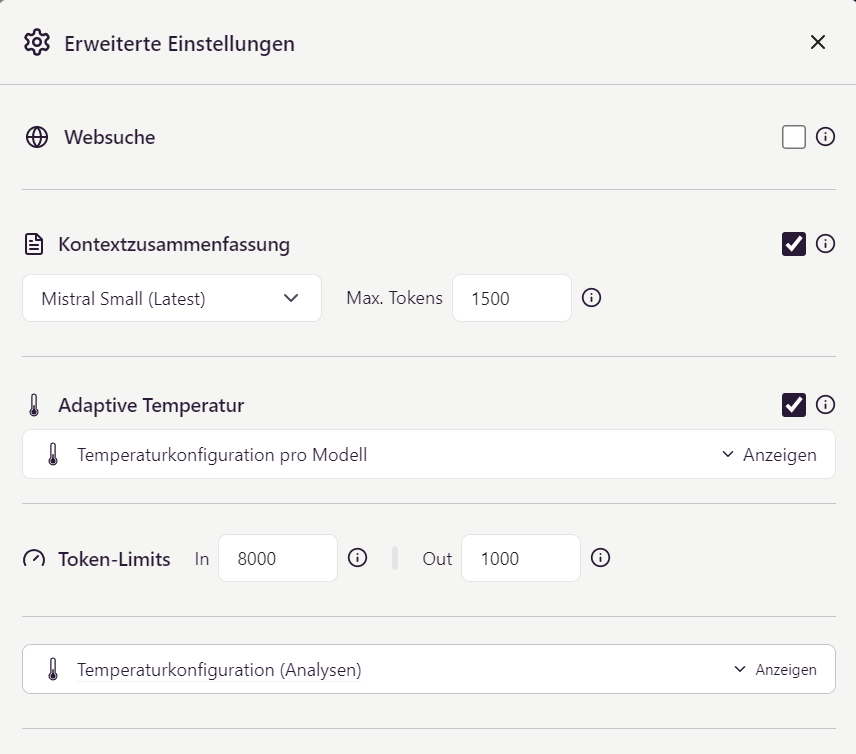This screenshot has height=754, width=856.
Task: Enable the Websuche checkbox
Action: (793, 136)
